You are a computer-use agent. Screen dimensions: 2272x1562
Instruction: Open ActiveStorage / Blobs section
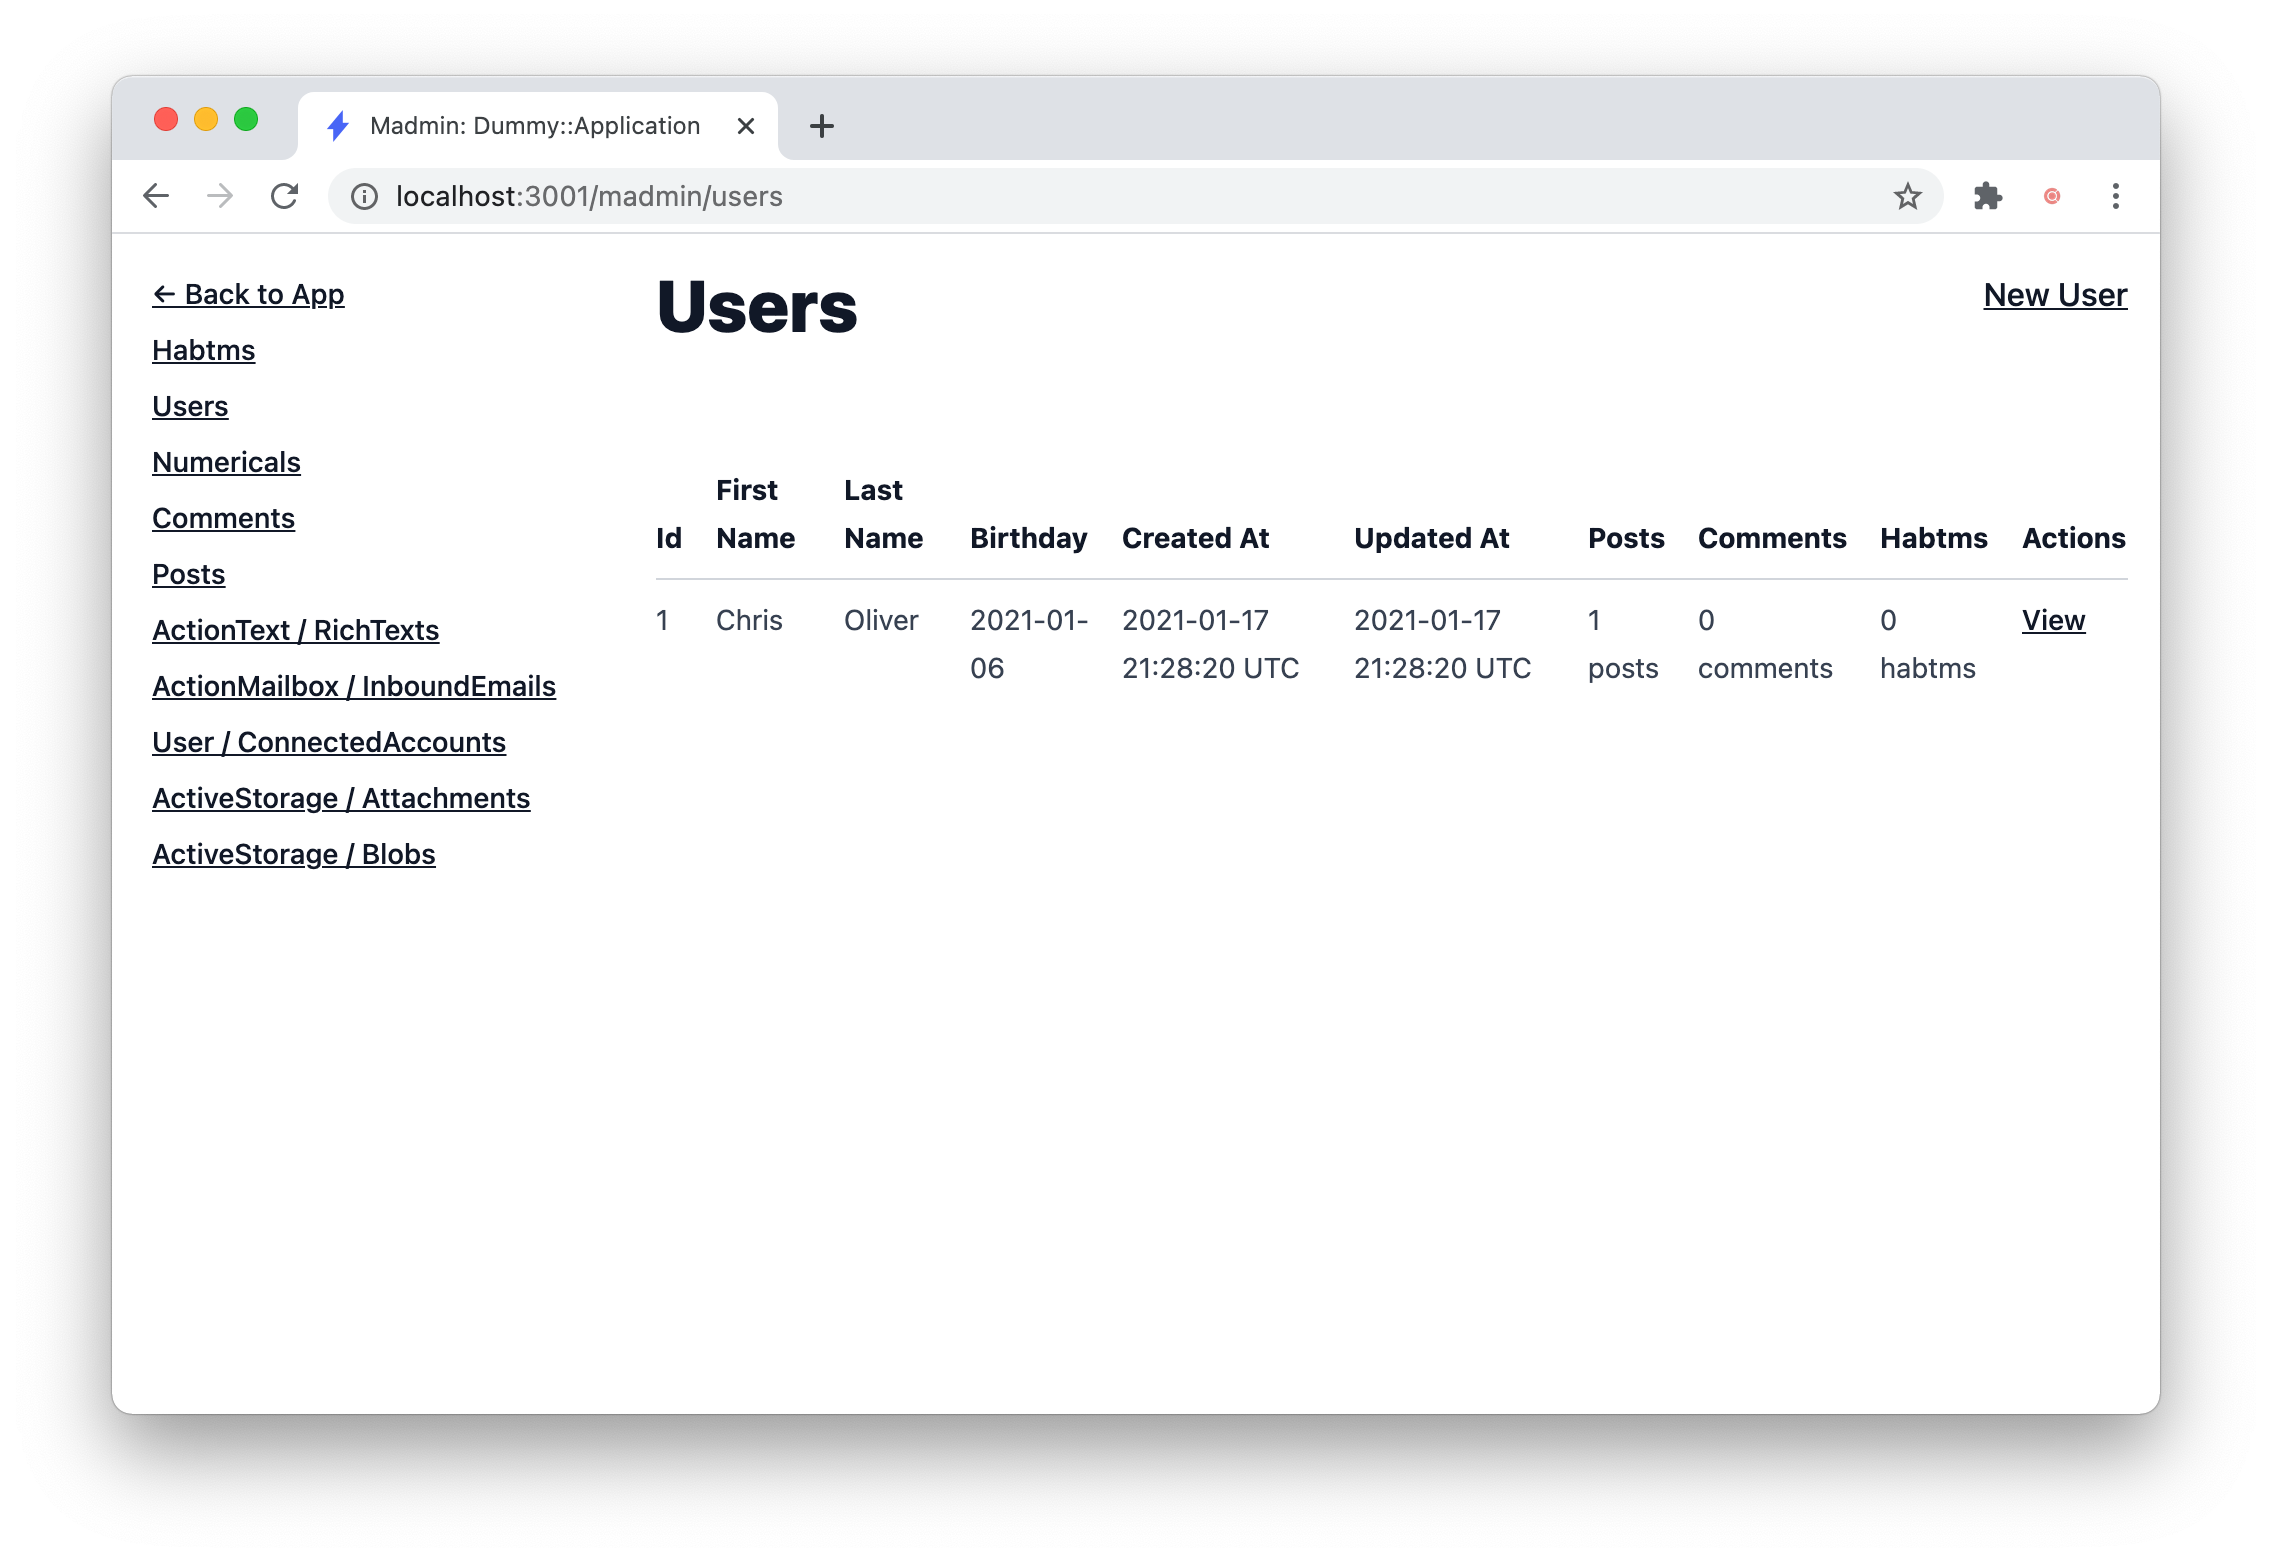pos(293,854)
